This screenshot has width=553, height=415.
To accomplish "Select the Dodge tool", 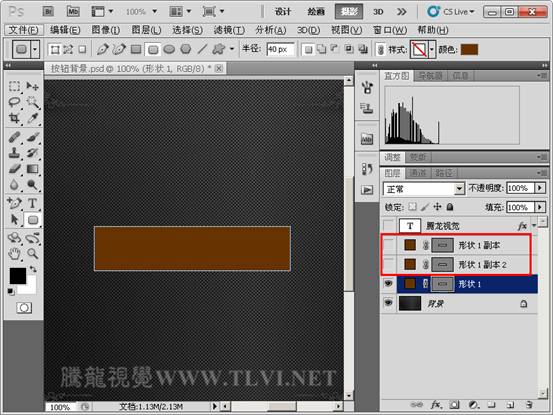I will 32,184.
